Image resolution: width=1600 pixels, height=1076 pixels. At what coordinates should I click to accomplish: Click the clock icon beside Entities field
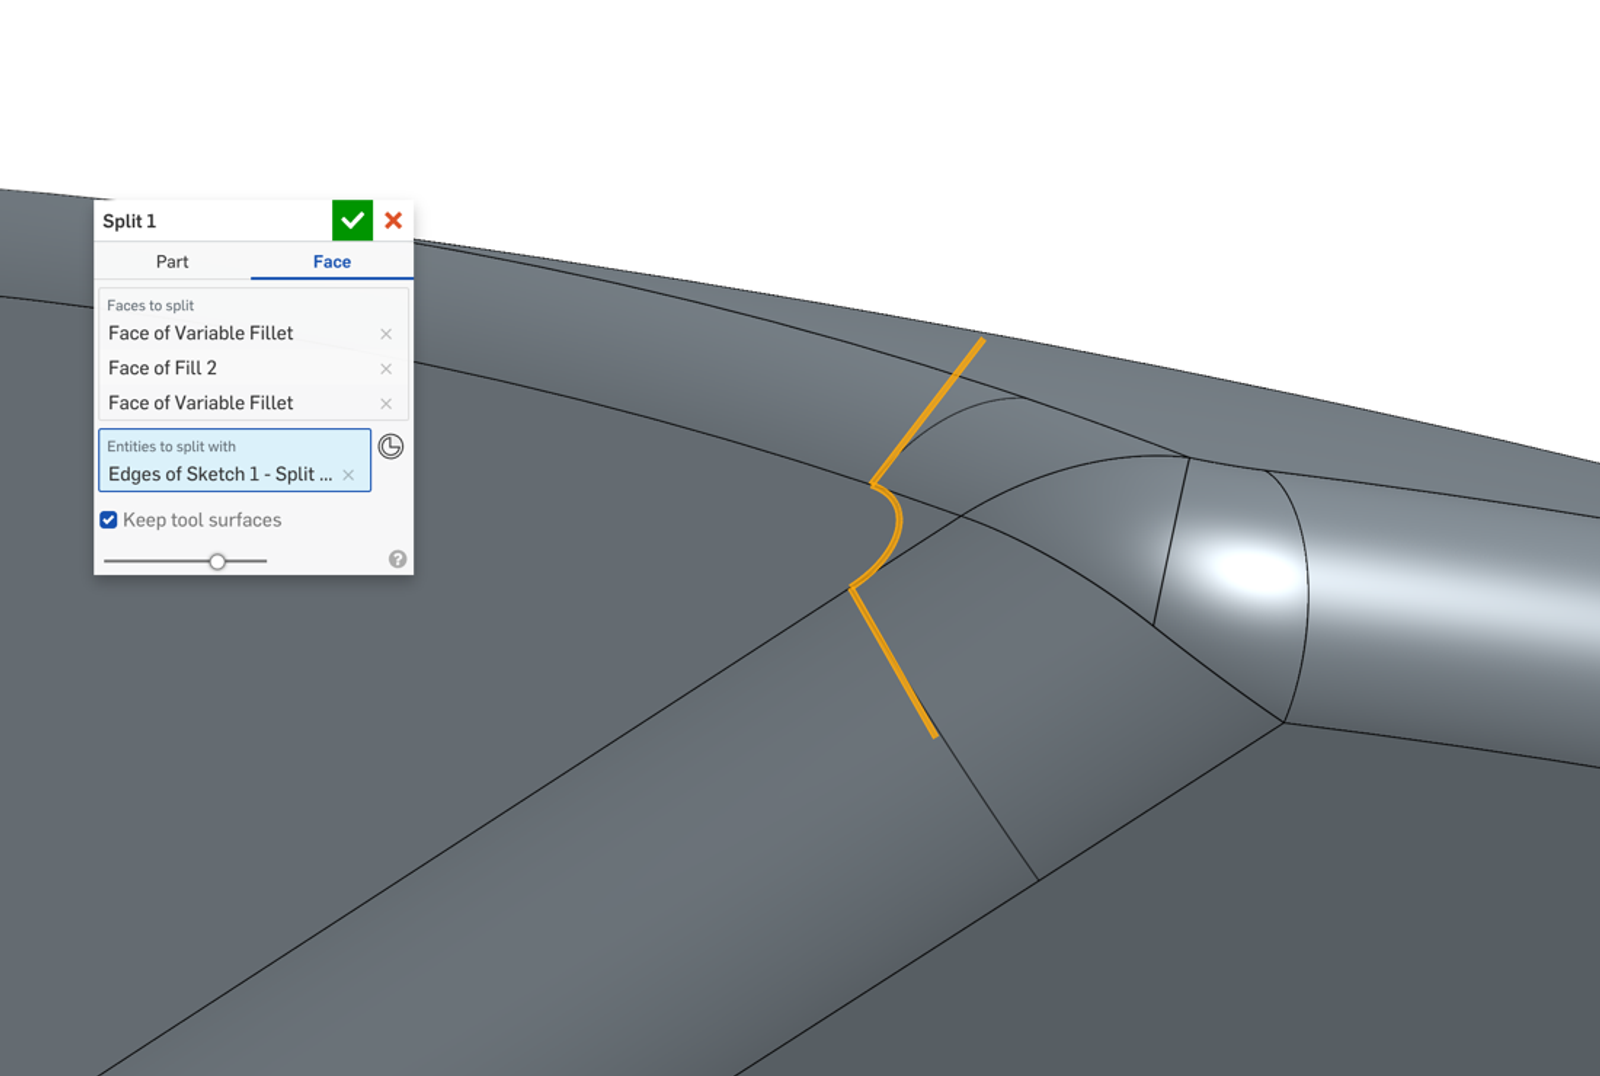[x=391, y=447]
